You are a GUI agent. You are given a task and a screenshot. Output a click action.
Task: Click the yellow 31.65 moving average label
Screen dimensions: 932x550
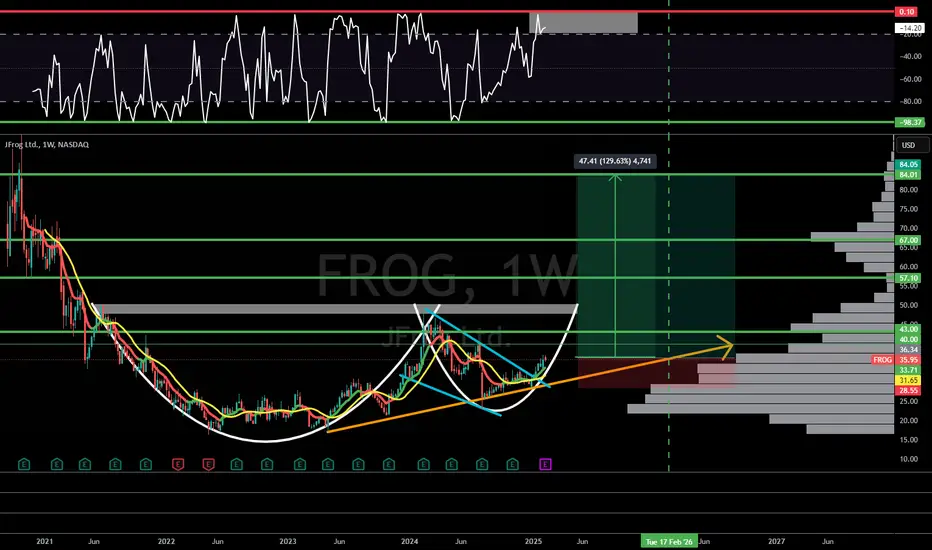point(908,380)
